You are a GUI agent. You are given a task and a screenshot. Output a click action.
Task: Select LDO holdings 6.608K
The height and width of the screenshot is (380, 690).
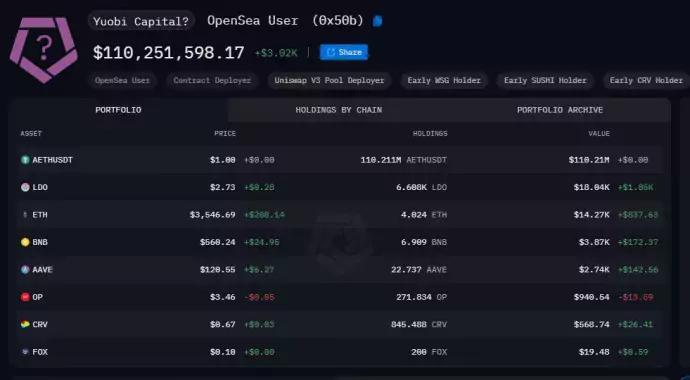421,187
